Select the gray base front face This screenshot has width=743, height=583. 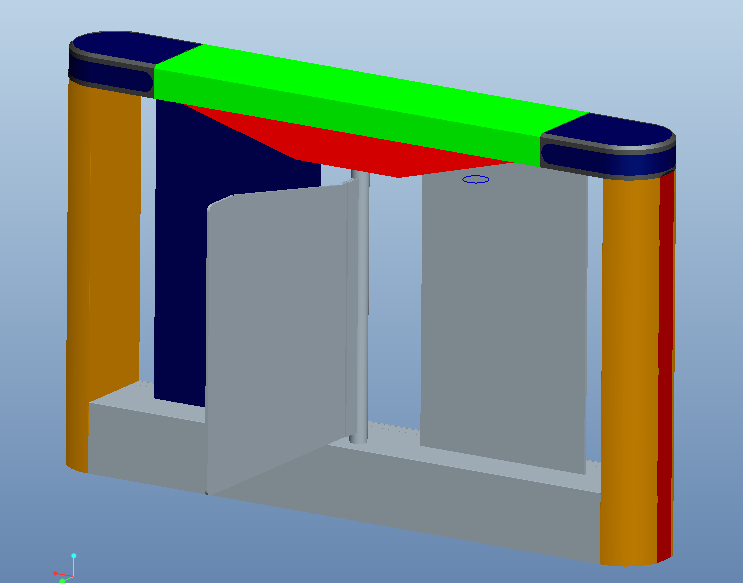403,512
